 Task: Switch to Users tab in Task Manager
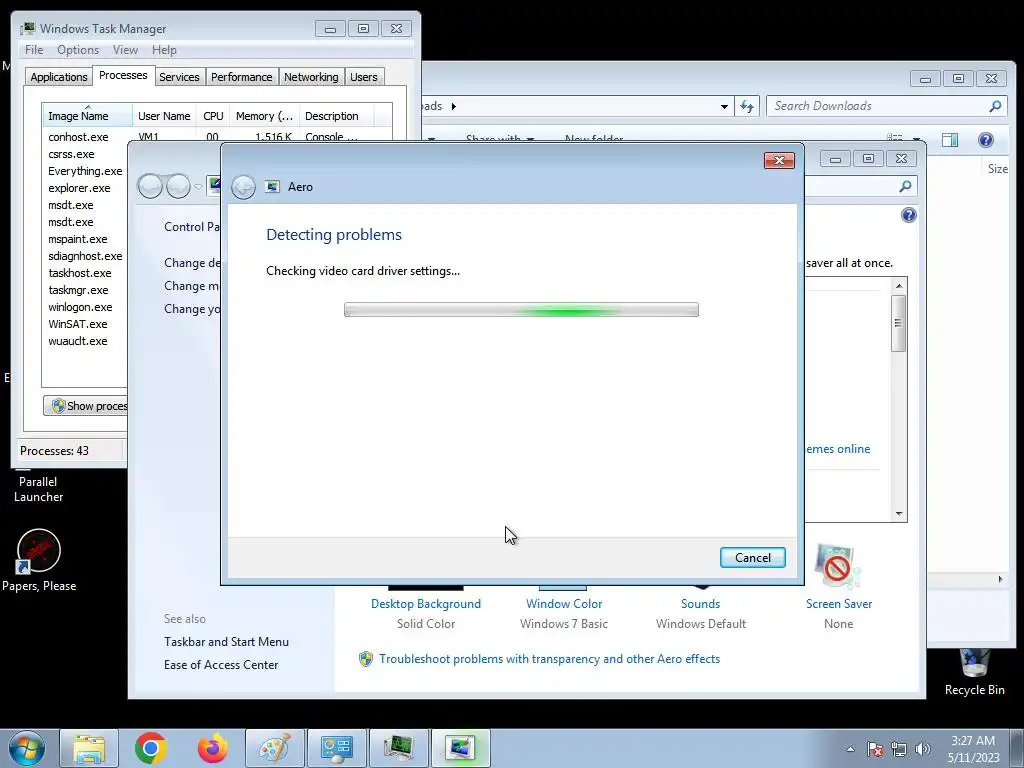(364, 77)
